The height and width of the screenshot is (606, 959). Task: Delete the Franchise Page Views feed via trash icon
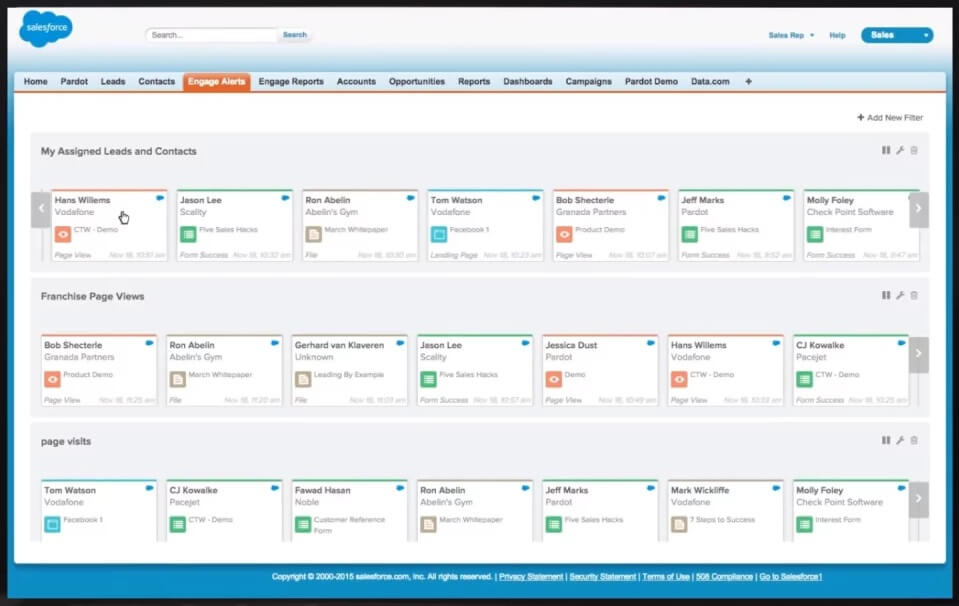tap(913, 295)
